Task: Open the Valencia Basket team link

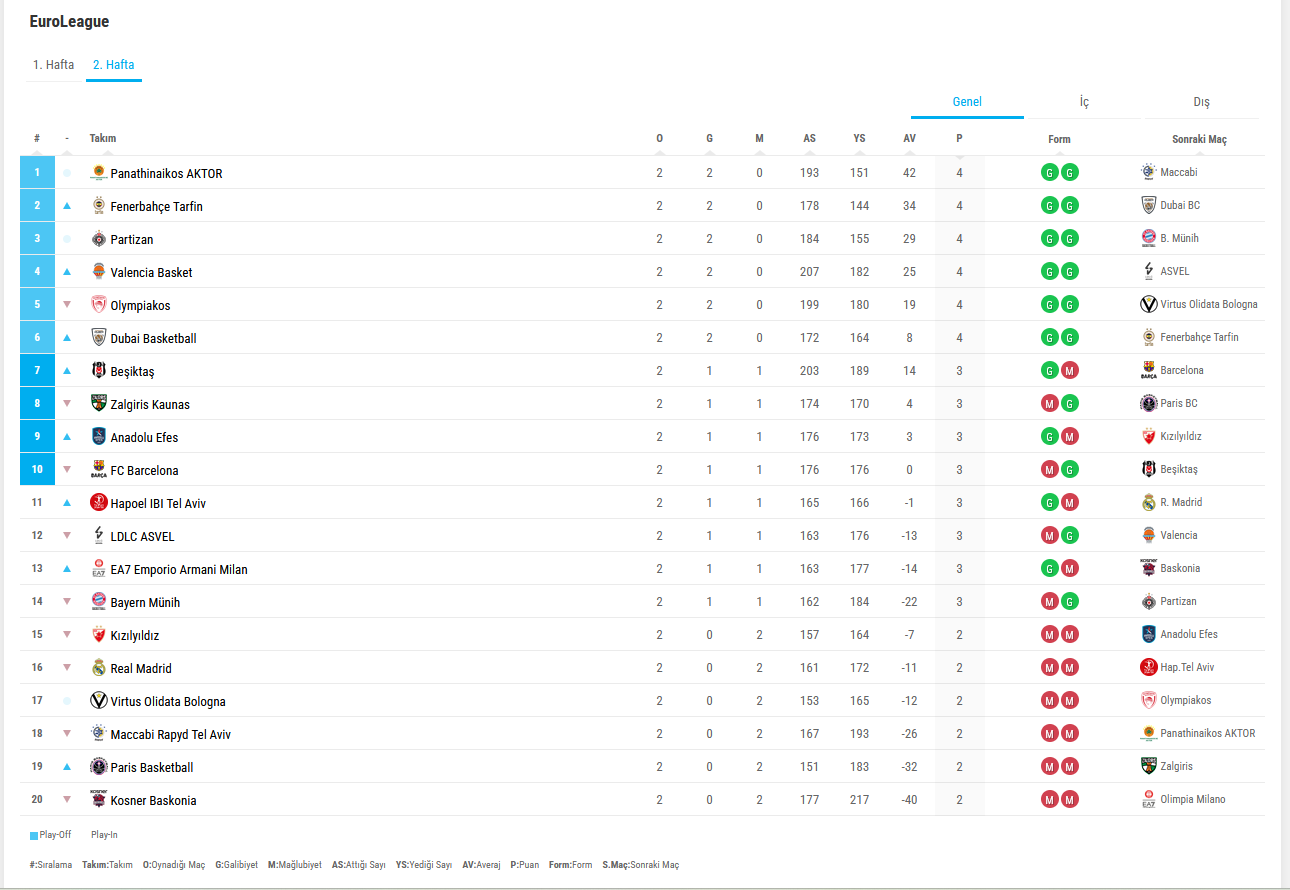Action: pos(151,272)
